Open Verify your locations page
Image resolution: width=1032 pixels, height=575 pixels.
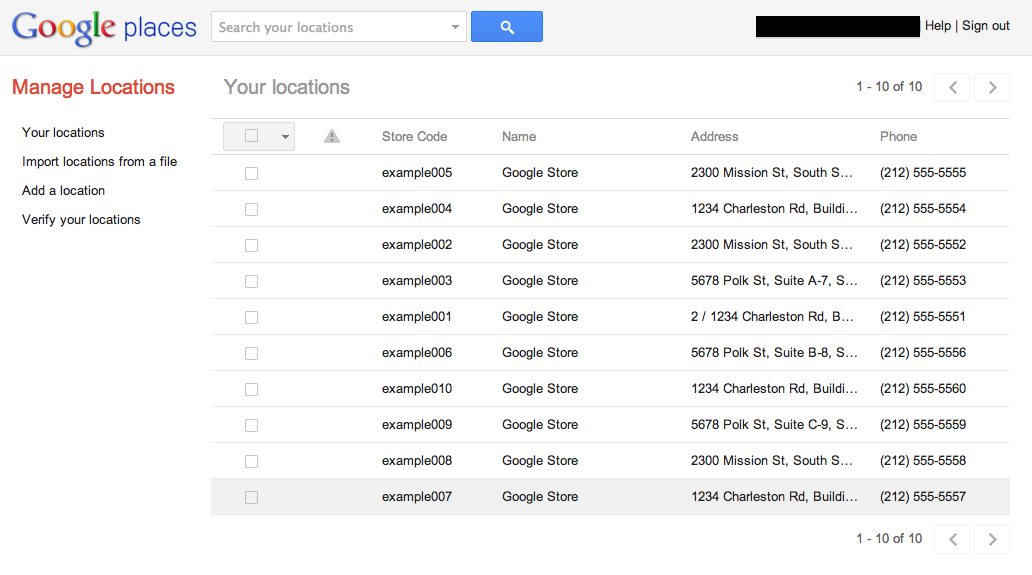pos(81,219)
